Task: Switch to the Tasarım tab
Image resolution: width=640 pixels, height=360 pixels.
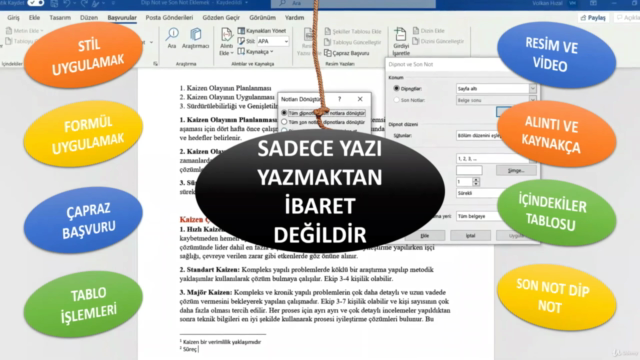Action: pos(60,18)
